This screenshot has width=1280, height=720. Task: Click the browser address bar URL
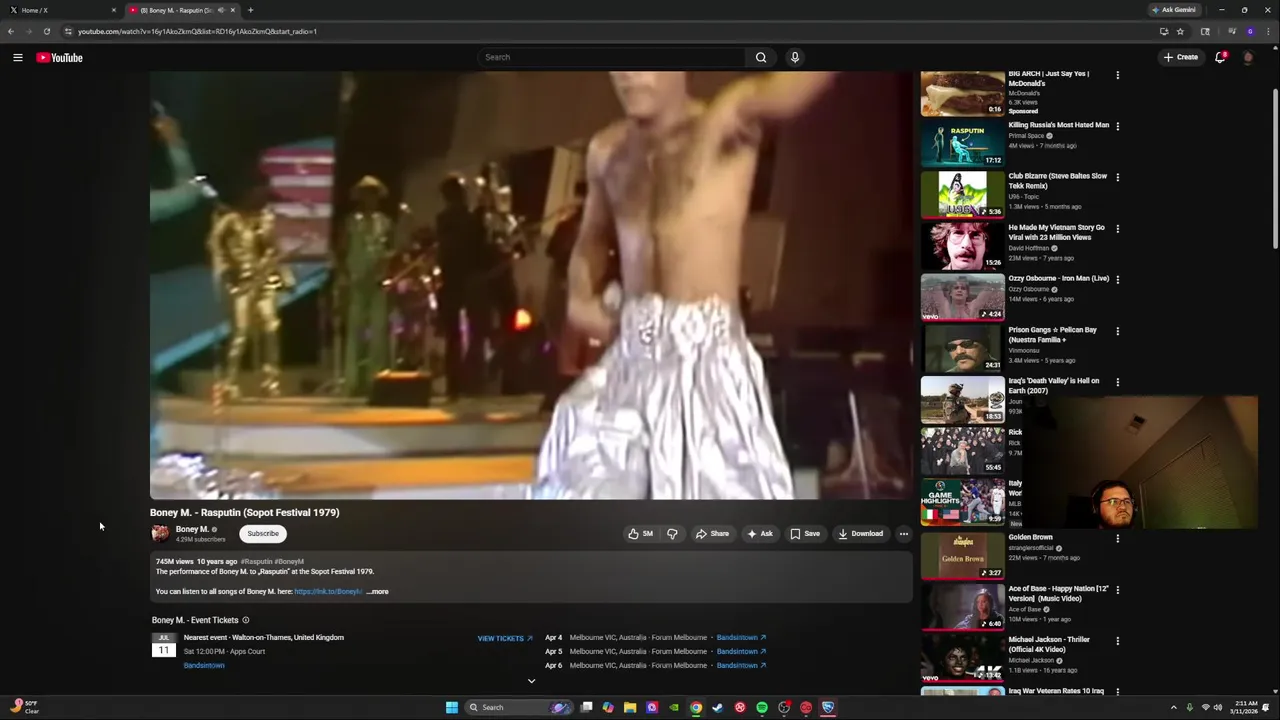pyautogui.click(x=197, y=31)
